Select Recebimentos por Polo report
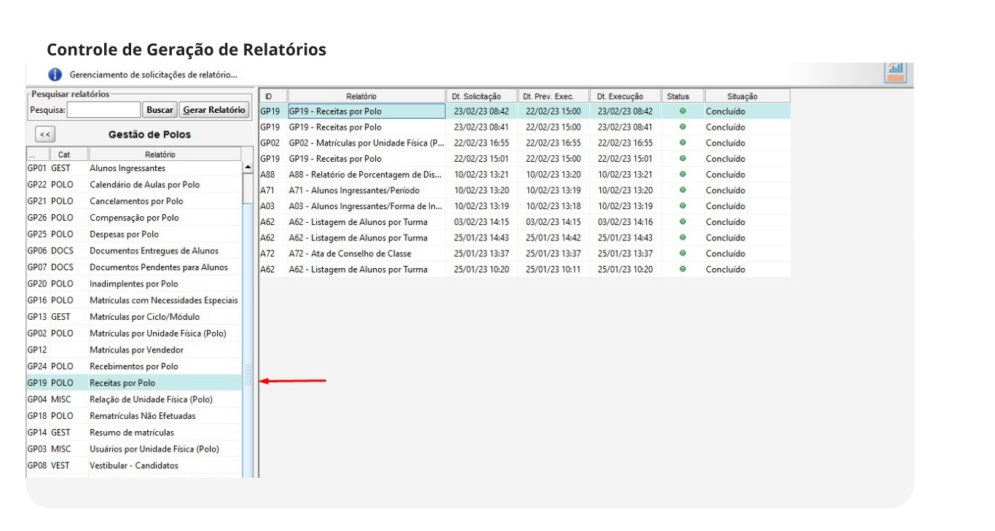The width and height of the screenshot is (995, 531). tap(134, 366)
